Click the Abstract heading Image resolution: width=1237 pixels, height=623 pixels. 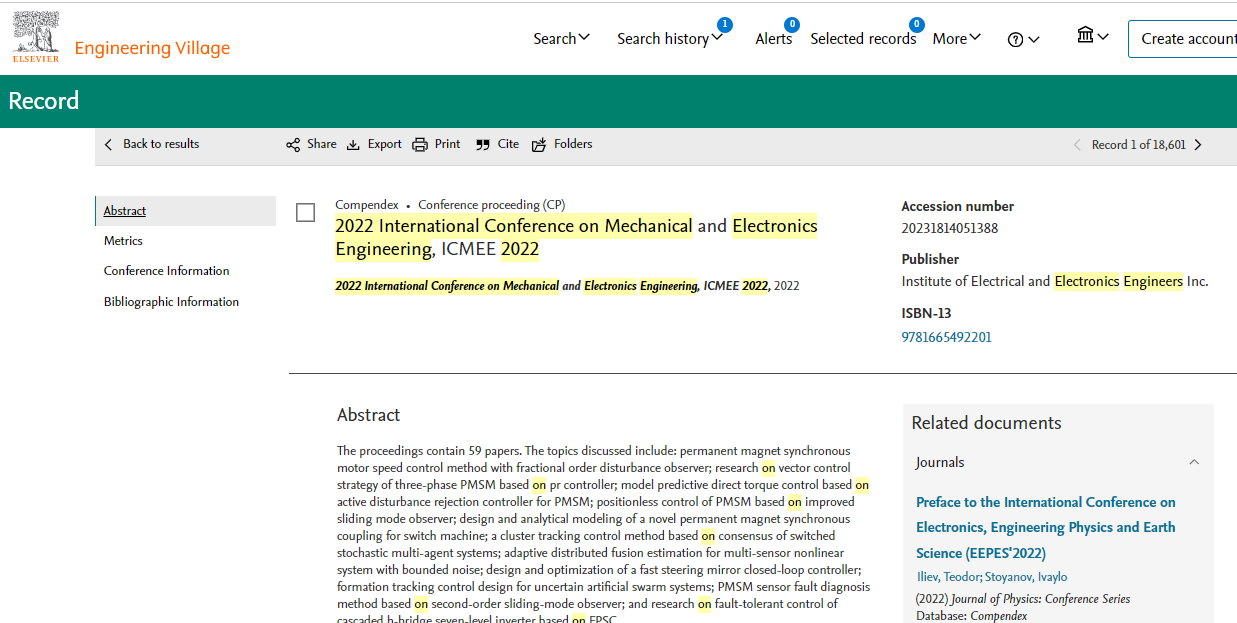click(369, 415)
